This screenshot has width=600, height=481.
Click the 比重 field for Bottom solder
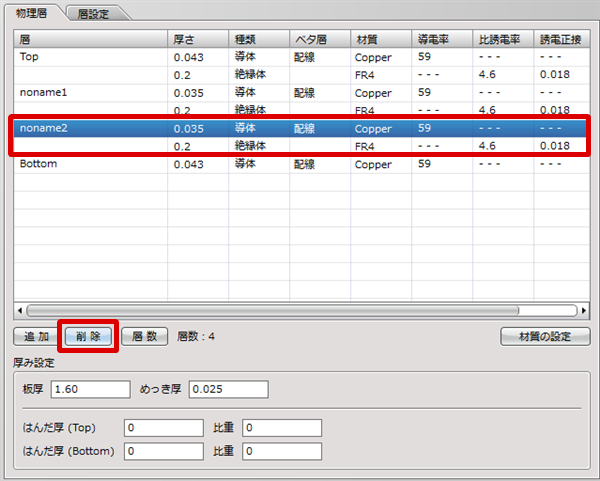(282, 451)
